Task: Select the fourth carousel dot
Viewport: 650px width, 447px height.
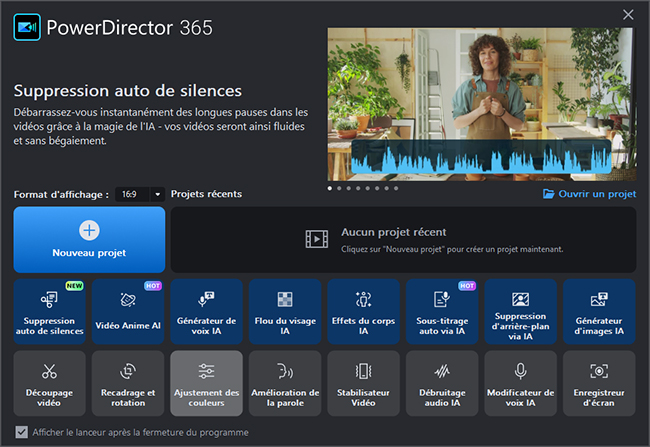Action: pos(358,188)
